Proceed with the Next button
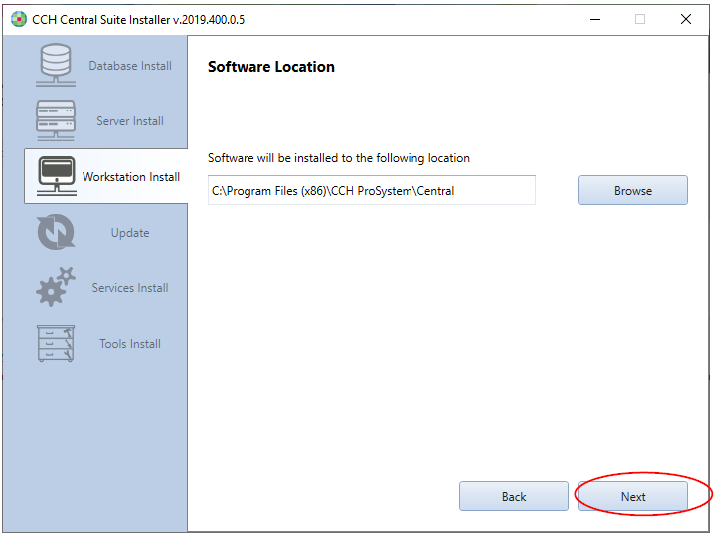The height and width of the screenshot is (537, 716). pyautogui.click(x=633, y=496)
